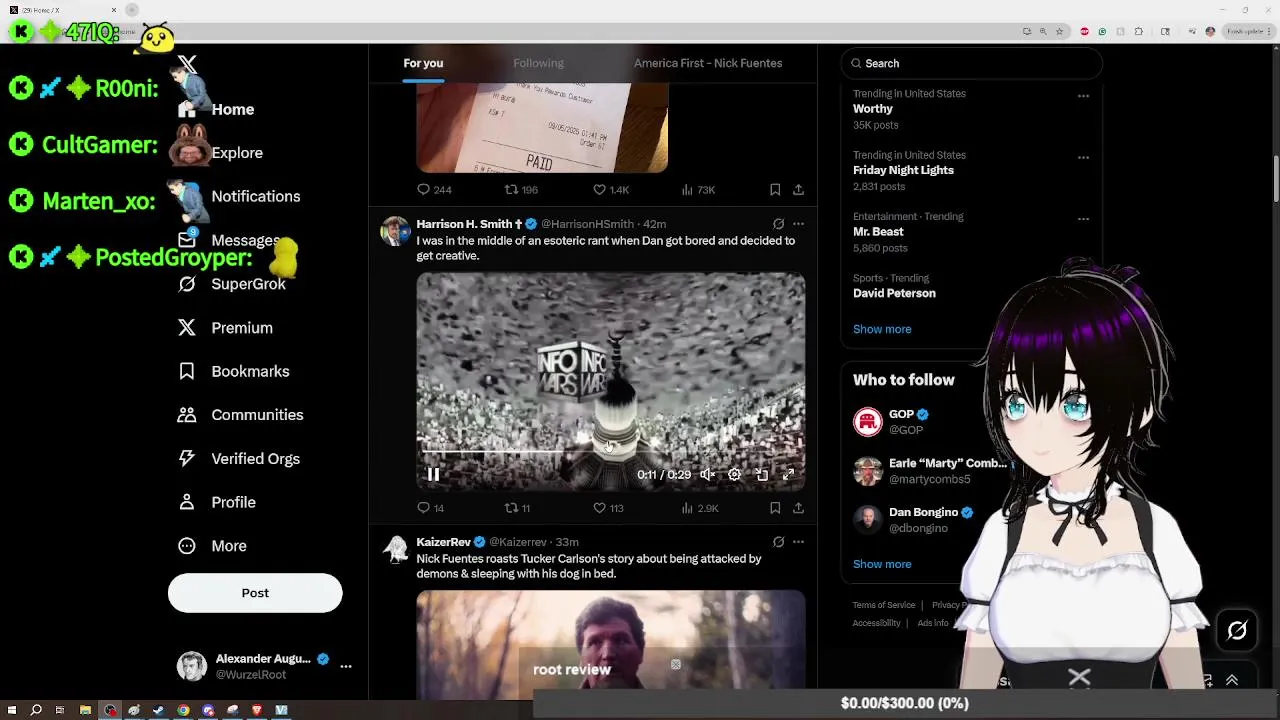View analytics for Harrison Smith's post
Viewport: 1280px width, 720px height.
699,508
